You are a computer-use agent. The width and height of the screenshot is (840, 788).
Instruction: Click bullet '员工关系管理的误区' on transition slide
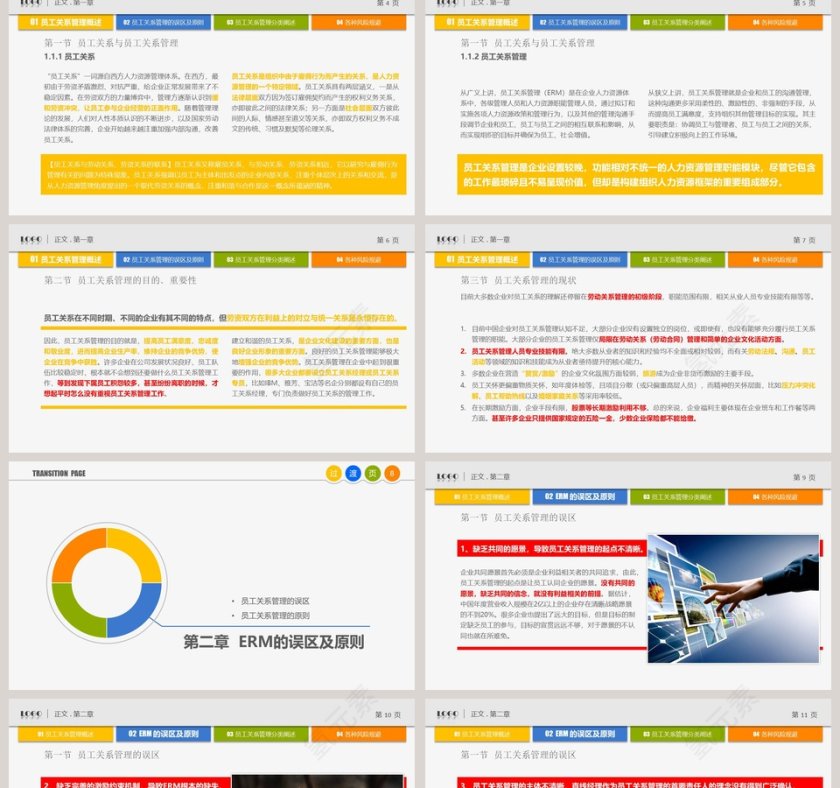(275, 600)
